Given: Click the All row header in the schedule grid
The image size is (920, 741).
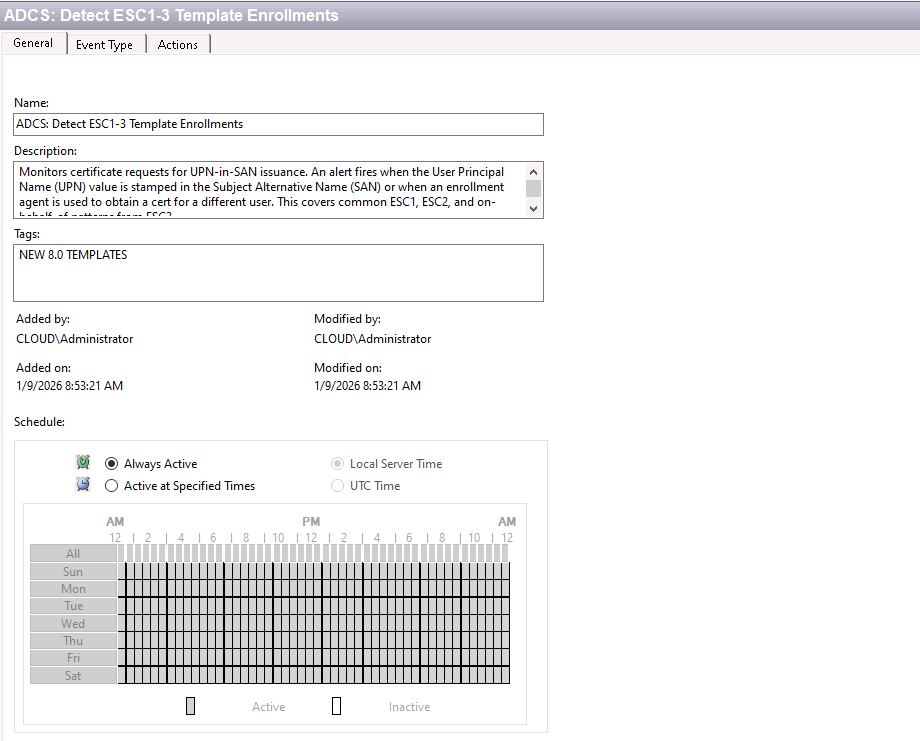Looking at the screenshot, I should (73, 553).
